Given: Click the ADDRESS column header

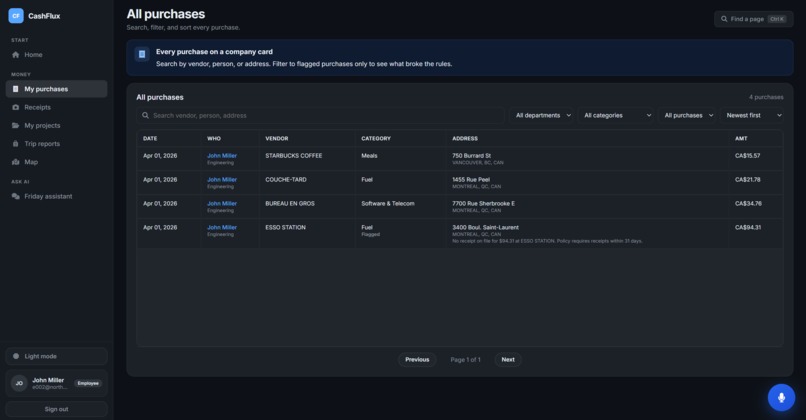Looking at the screenshot, I should (465, 139).
